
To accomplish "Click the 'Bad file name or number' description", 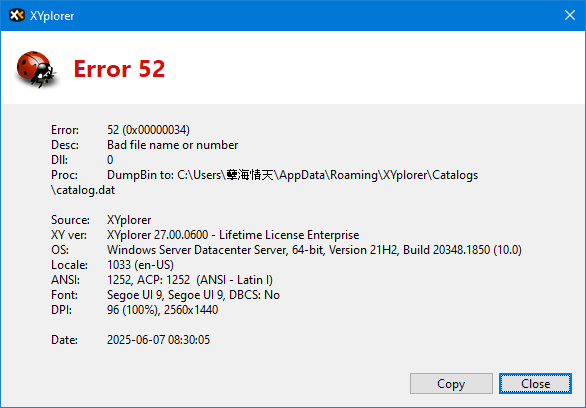I will coord(173,145).
